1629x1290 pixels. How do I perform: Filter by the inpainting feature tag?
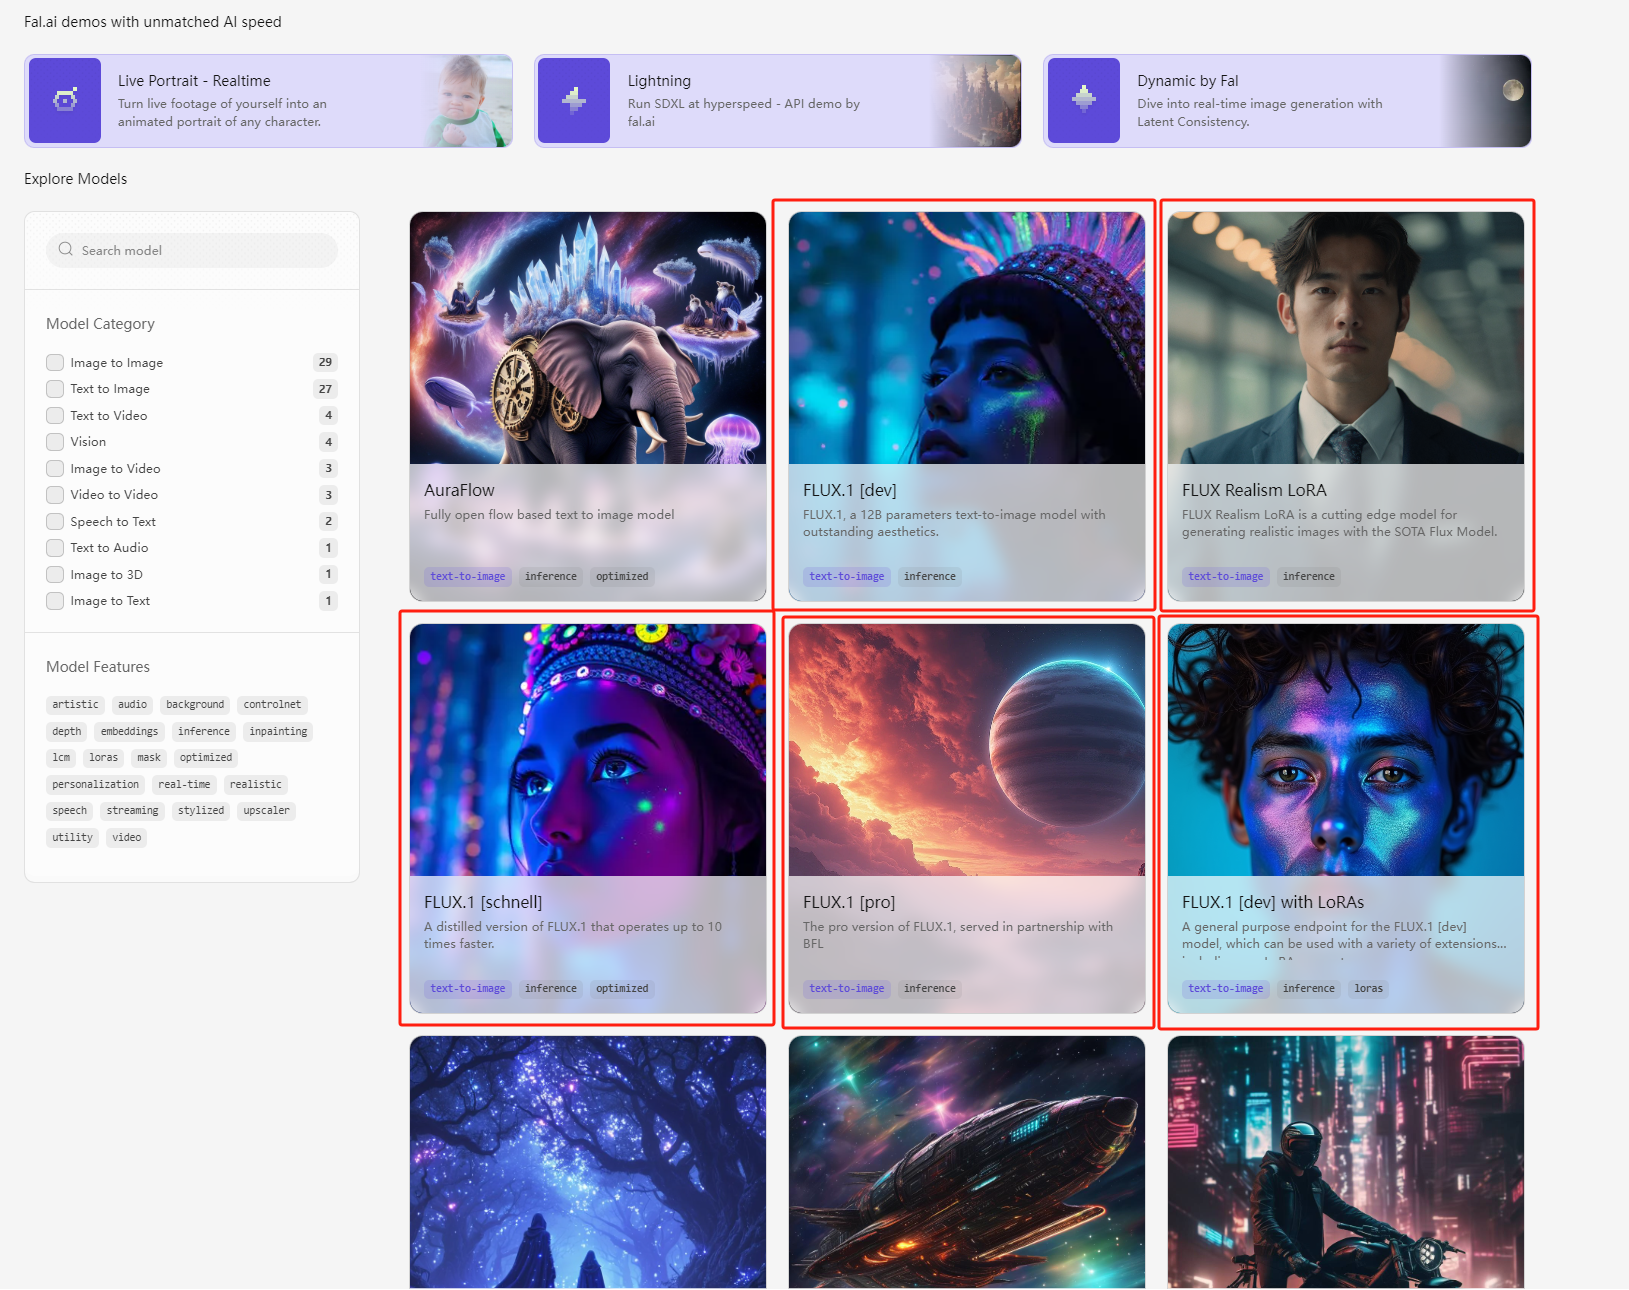tap(278, 732)
